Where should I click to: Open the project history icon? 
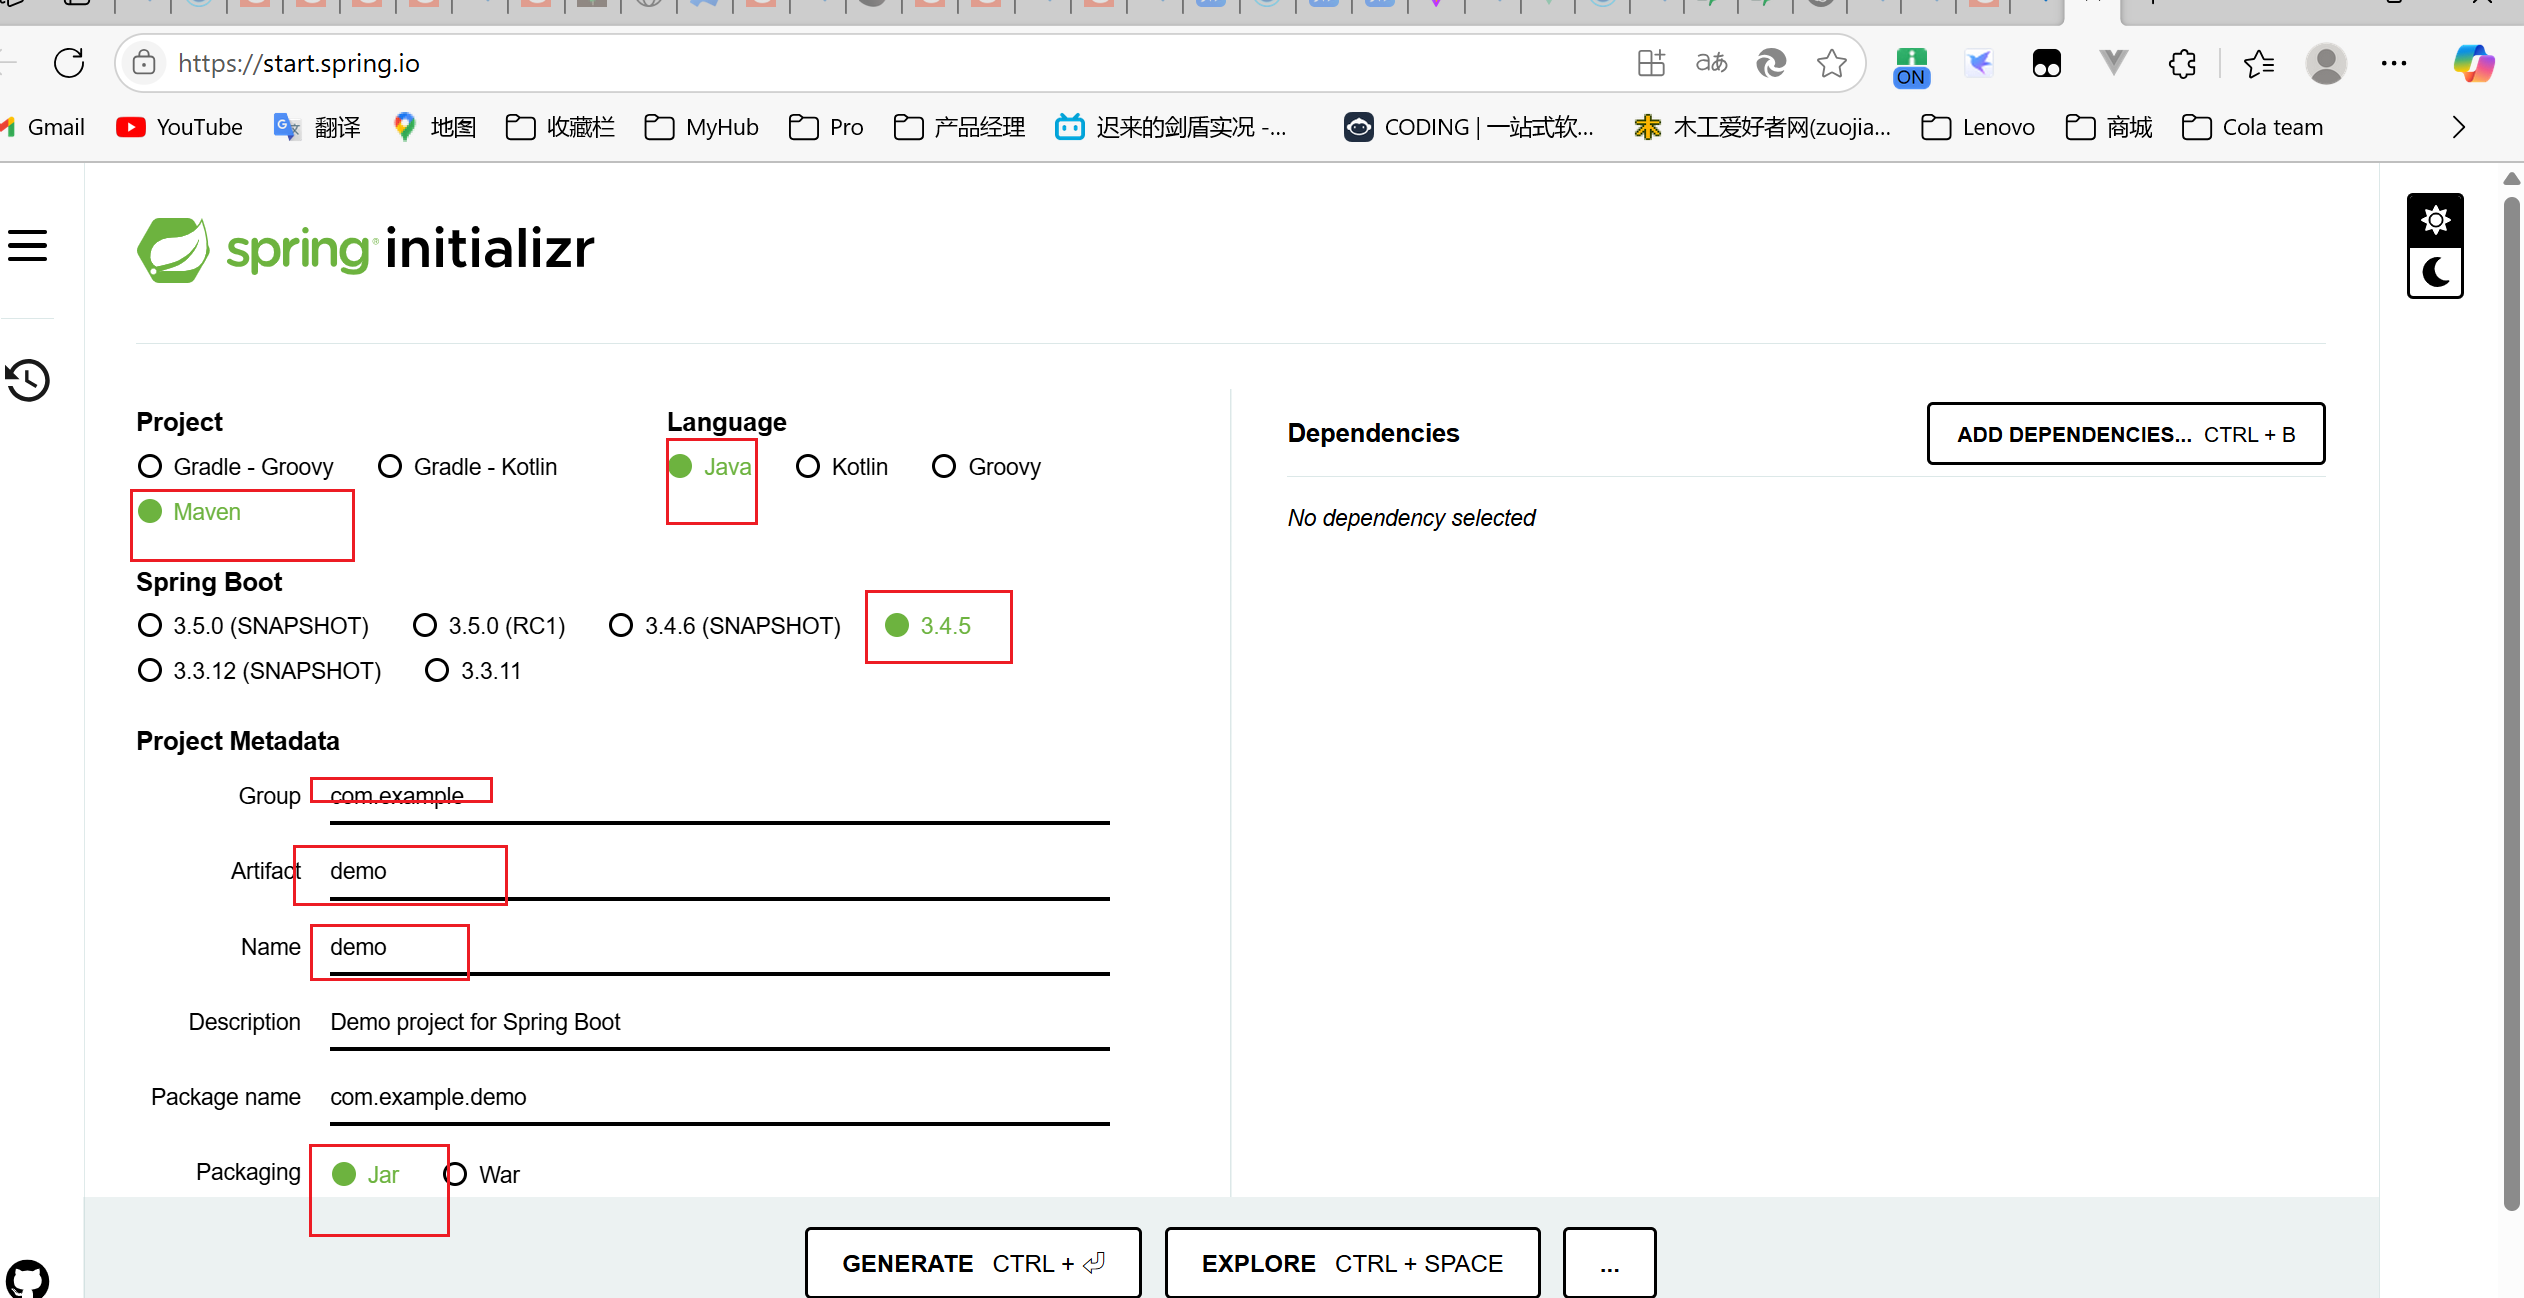(x=28, y=380)
